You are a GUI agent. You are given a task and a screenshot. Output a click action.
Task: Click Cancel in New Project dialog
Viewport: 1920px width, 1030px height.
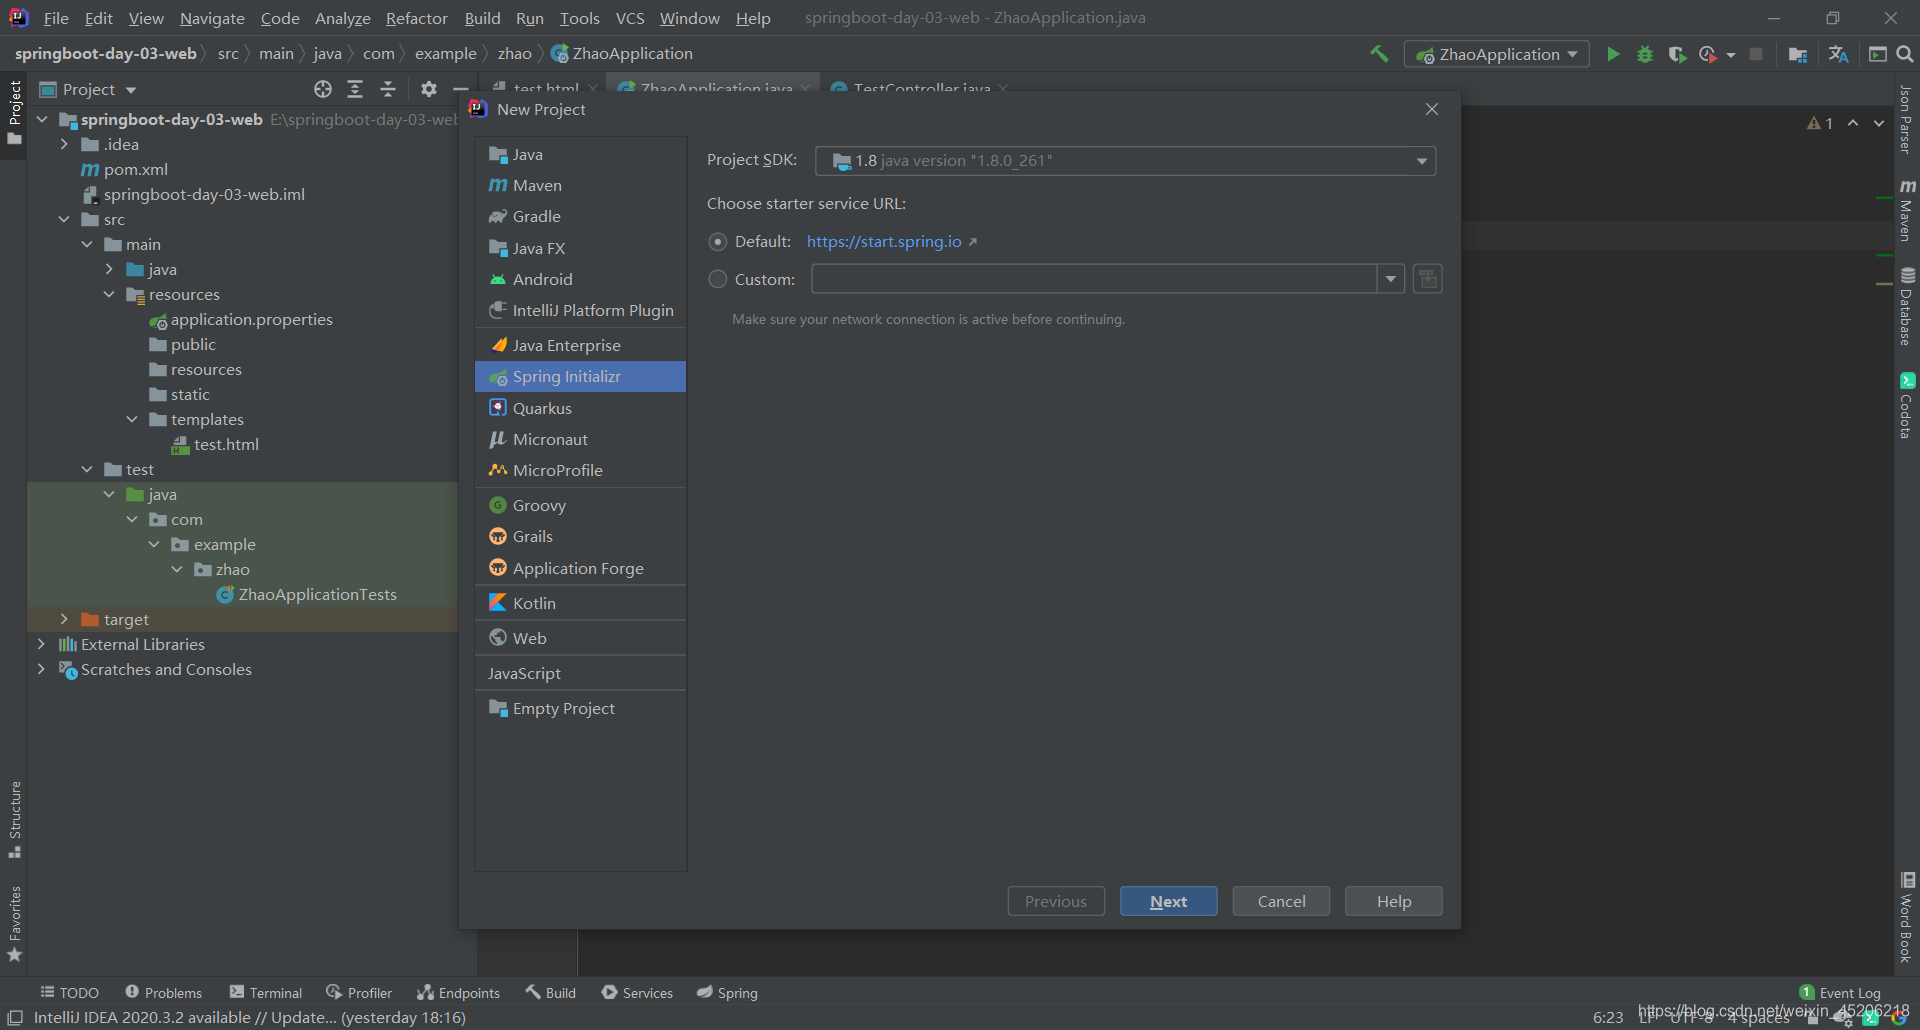1281,901
